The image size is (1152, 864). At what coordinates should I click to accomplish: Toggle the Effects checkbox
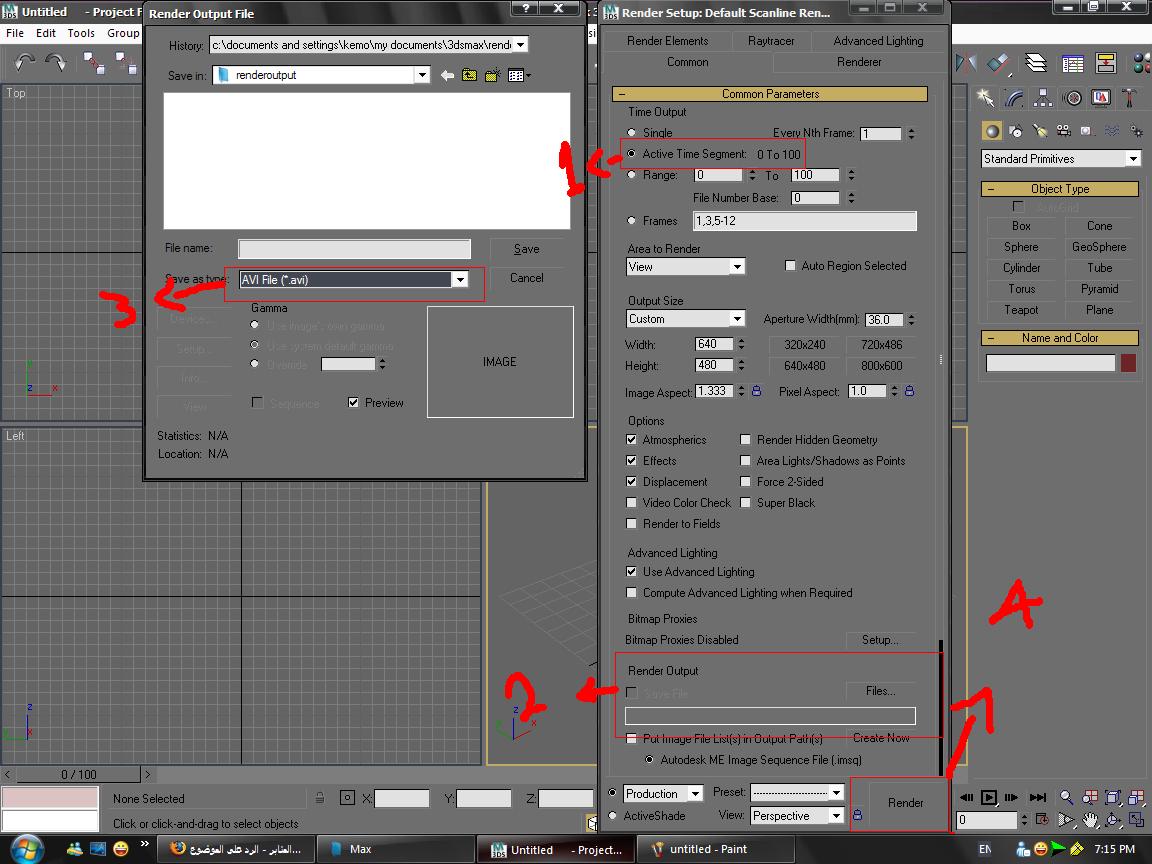[631, 461]
